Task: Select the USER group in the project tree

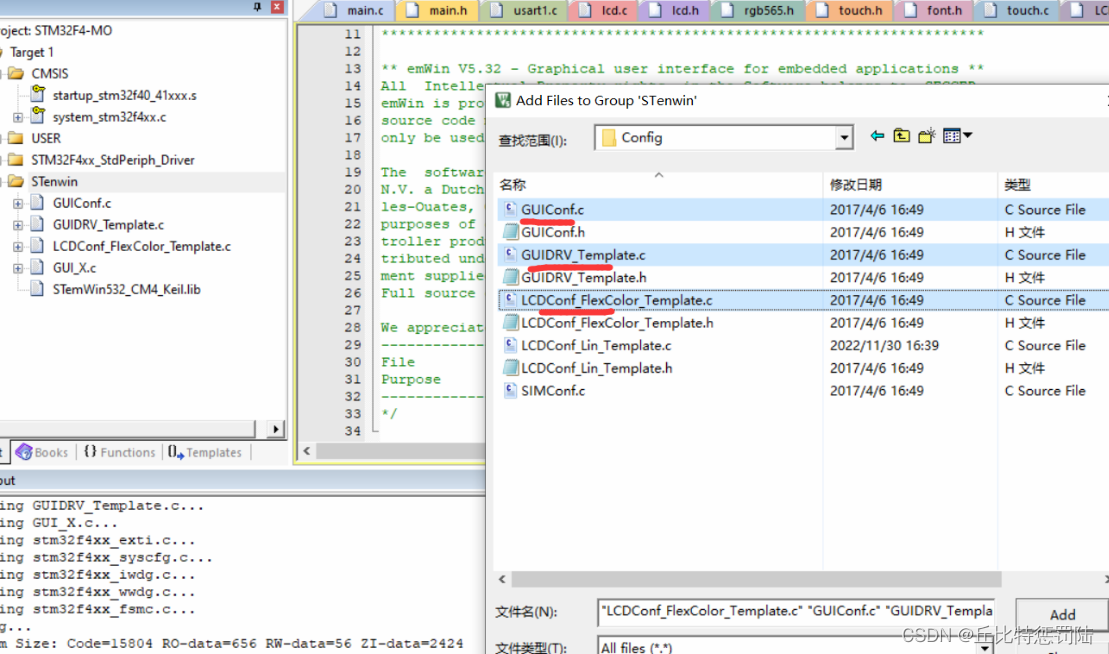Action: coord(46,139)
